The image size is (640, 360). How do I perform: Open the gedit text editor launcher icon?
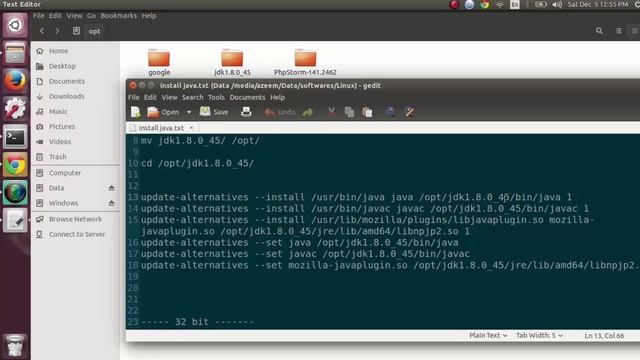[x=15, y=220]
